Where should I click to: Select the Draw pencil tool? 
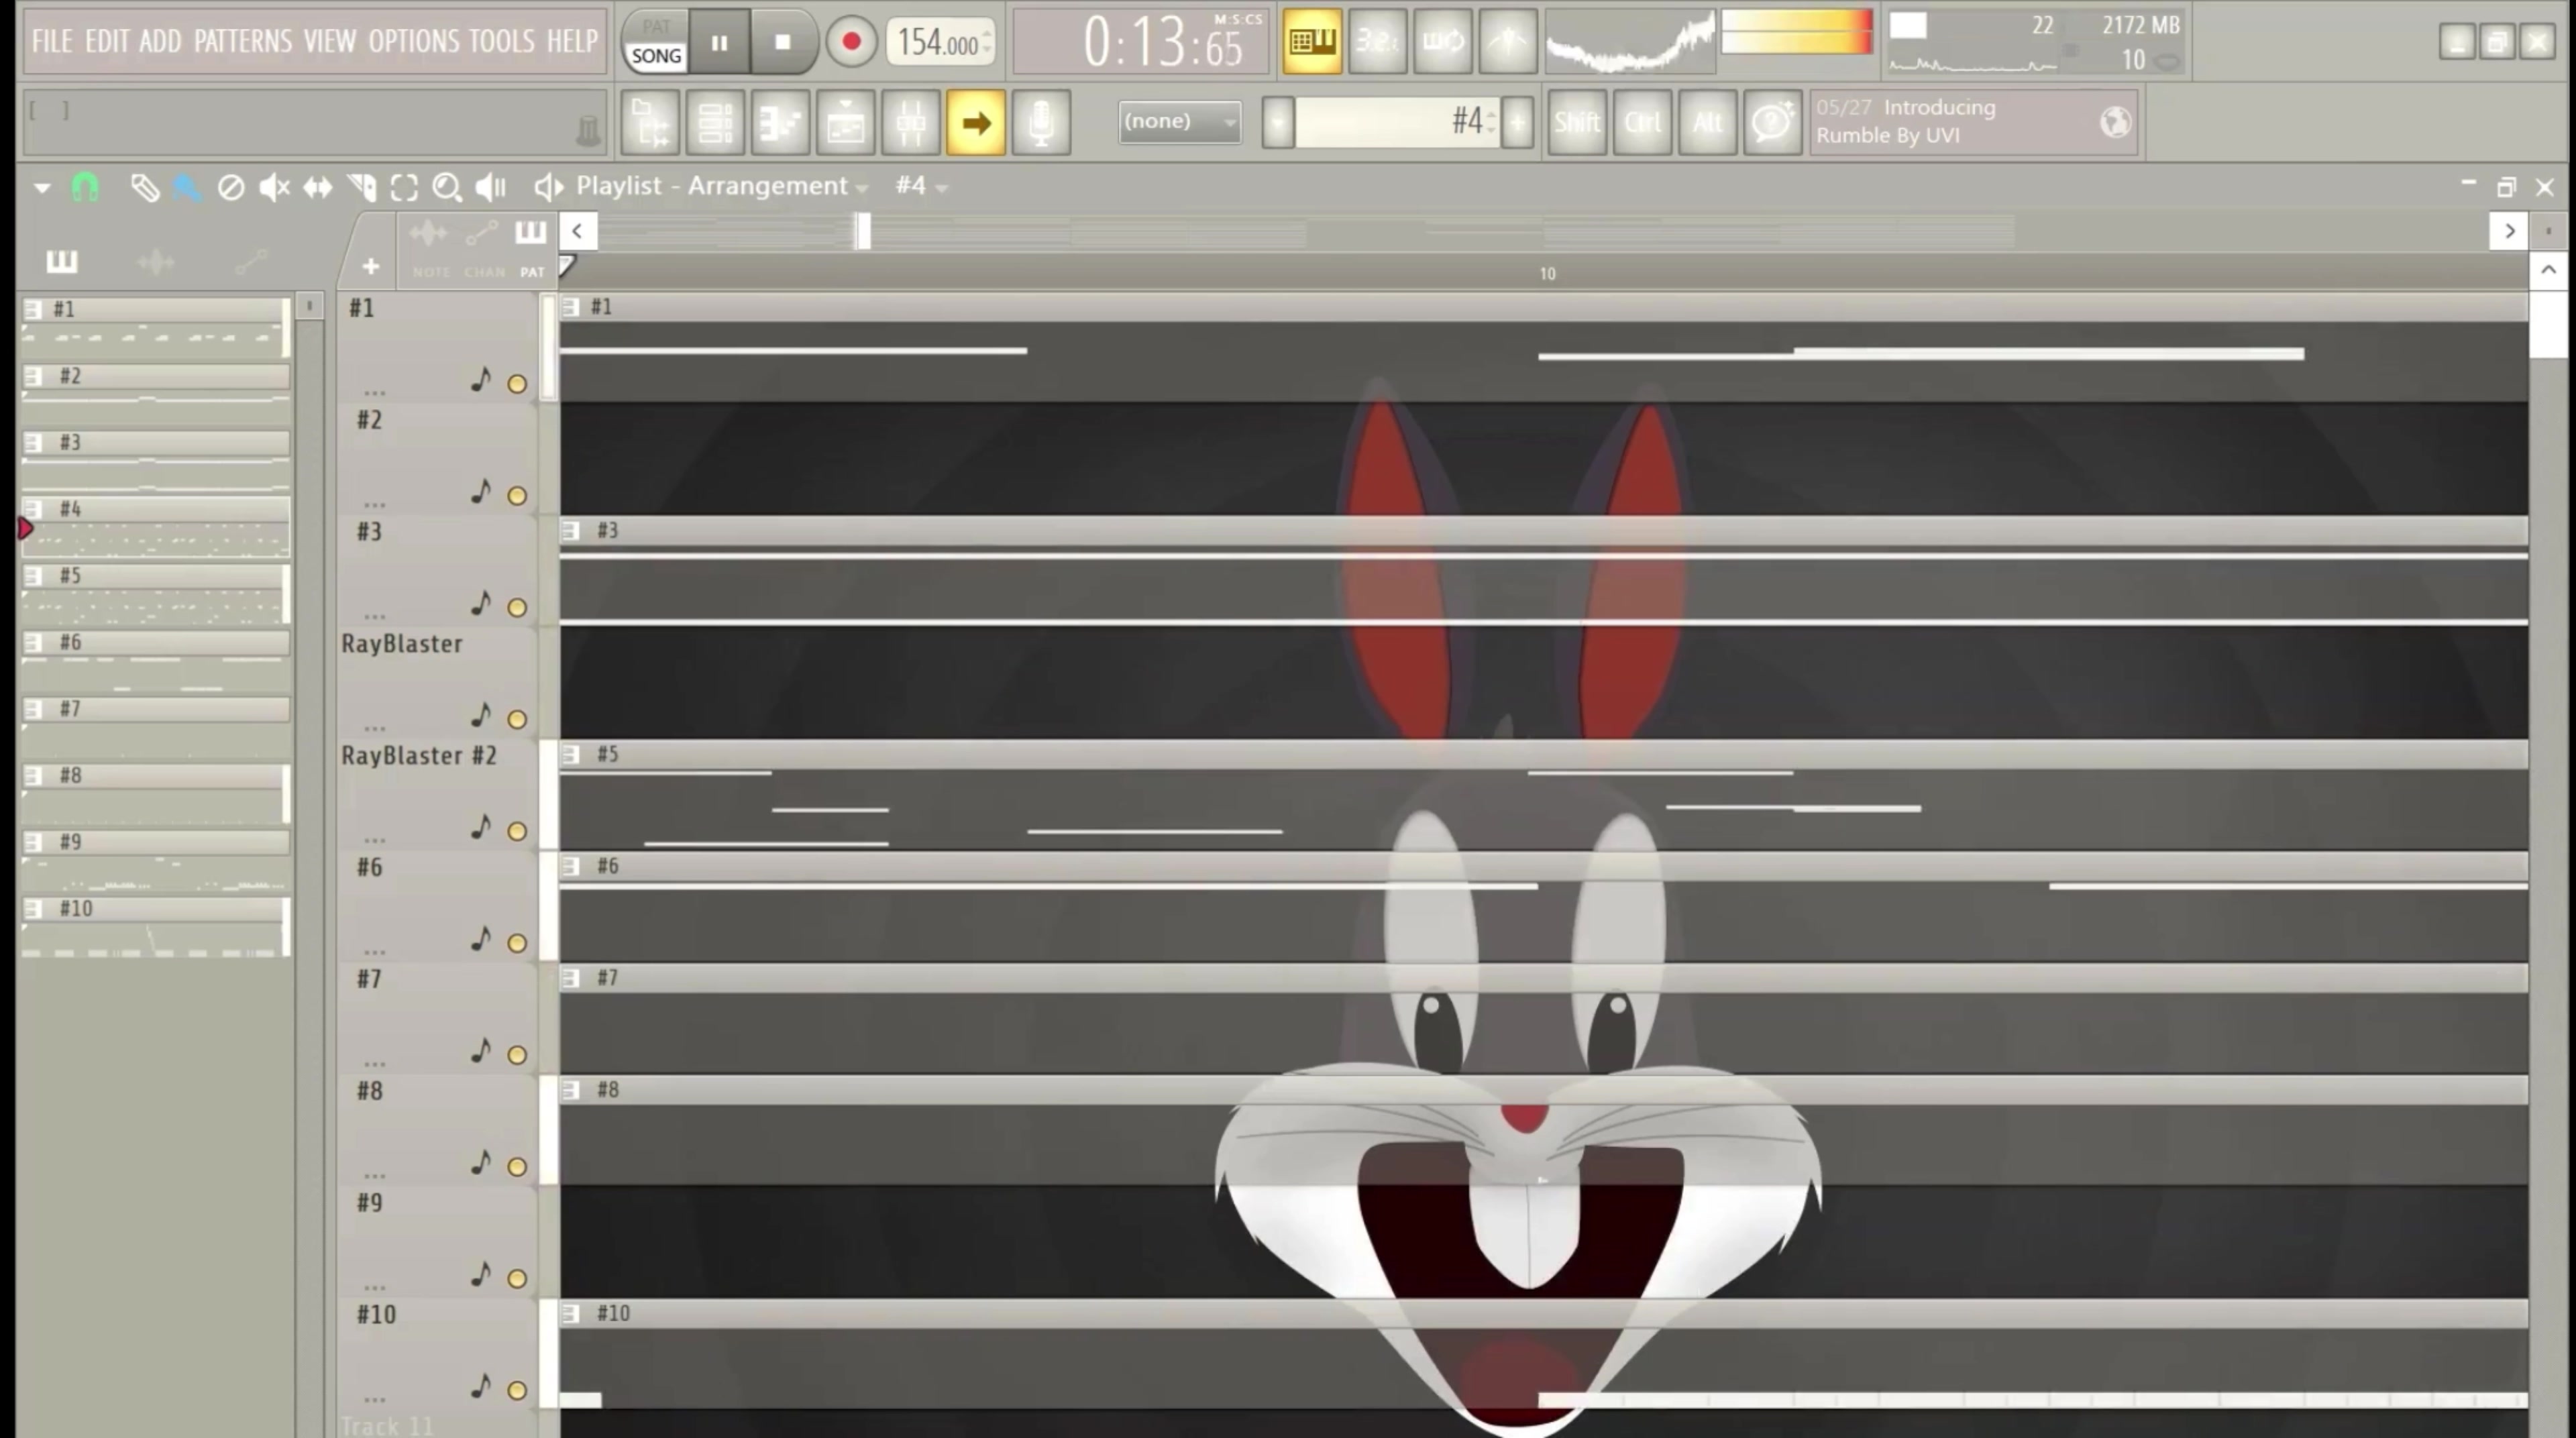(x=145, y=187)
